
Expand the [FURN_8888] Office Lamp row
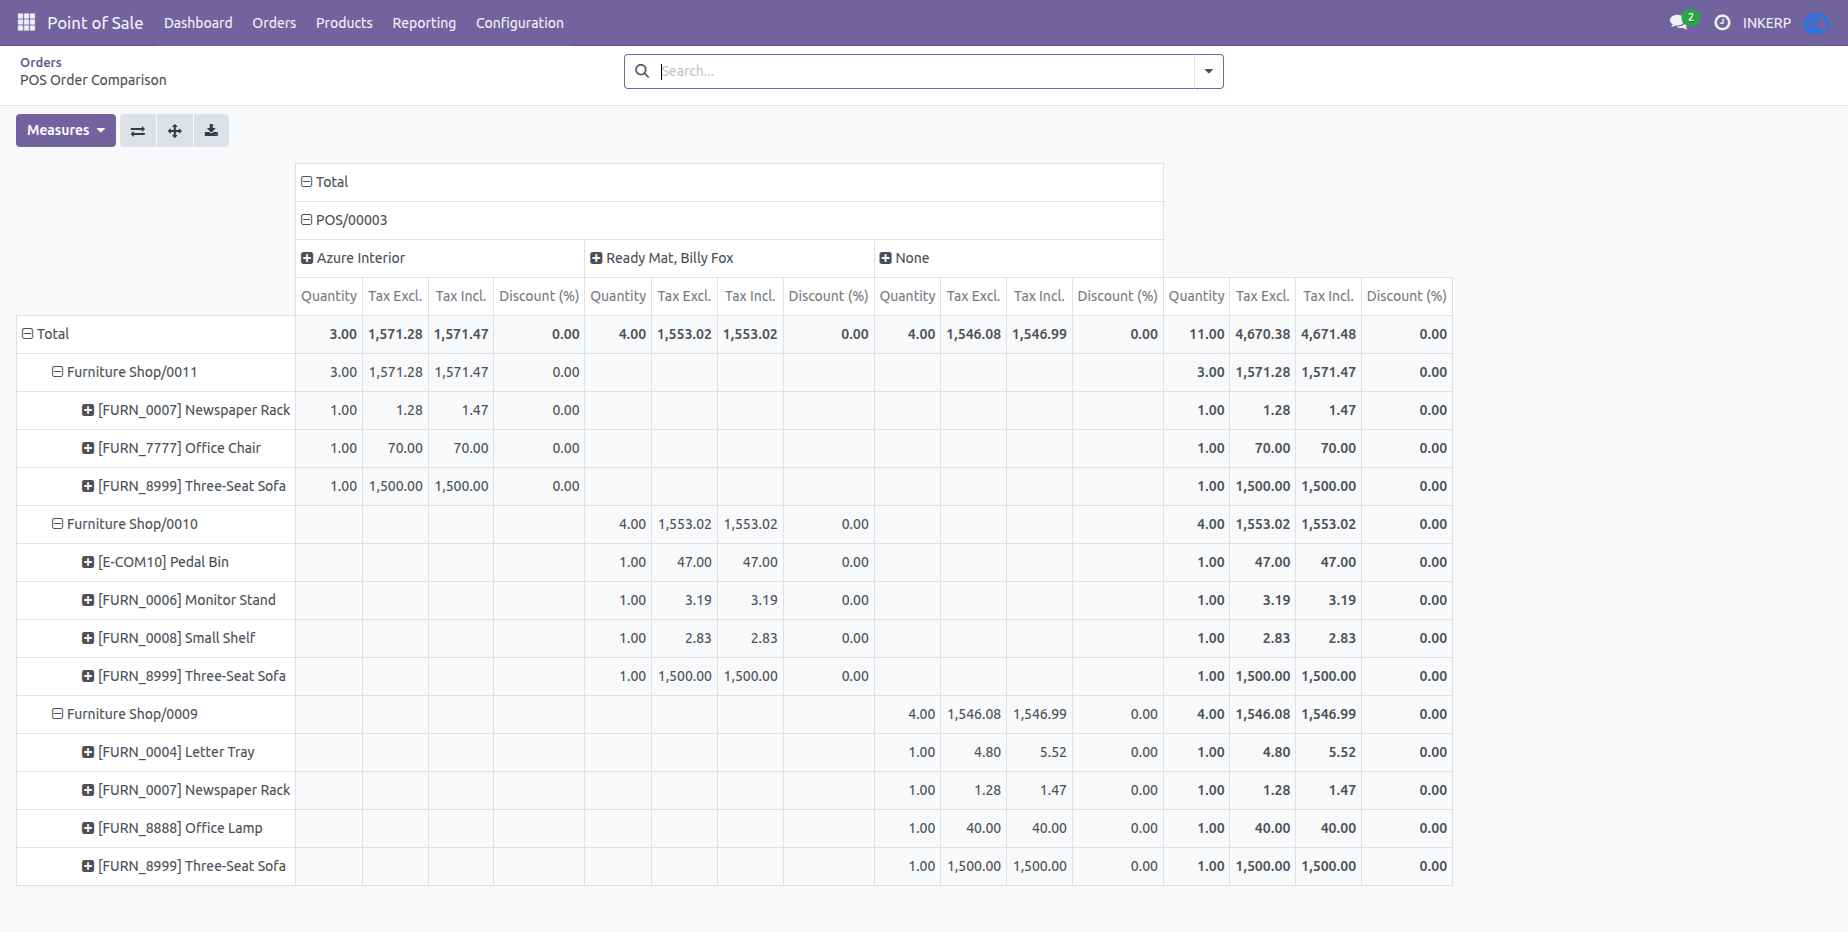tap(156, 828)
